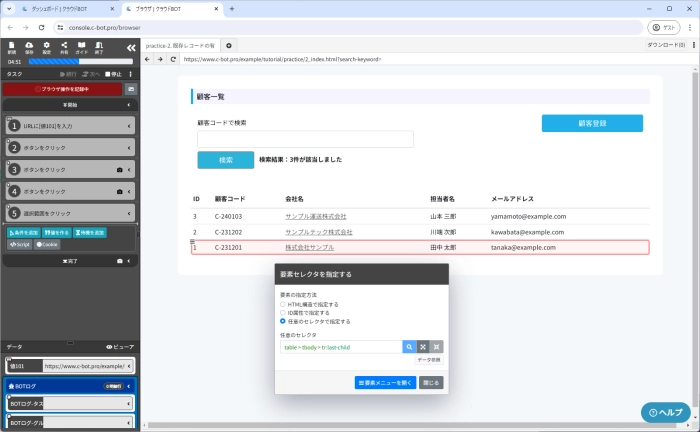Open the ガイド guide book icon
The height and width of the screenshot is (432, 700).
pyautogui.click(x=82, y=46)
